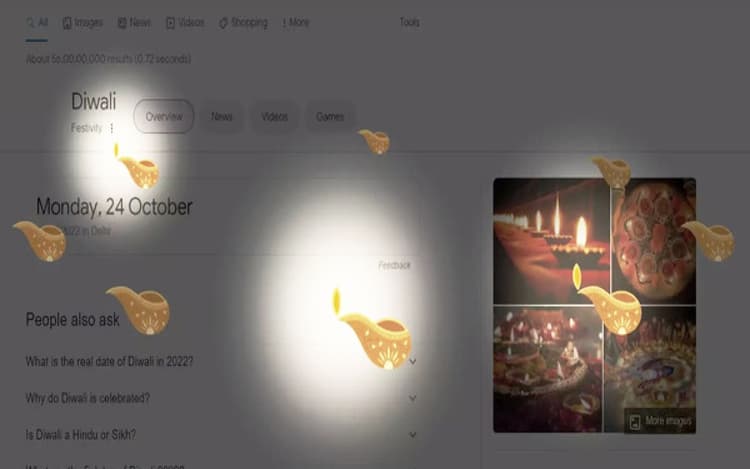This screenshot has width=750, height=469.
Task: Open the three-dot menu next to Festivity
Action: pos(111,128)
